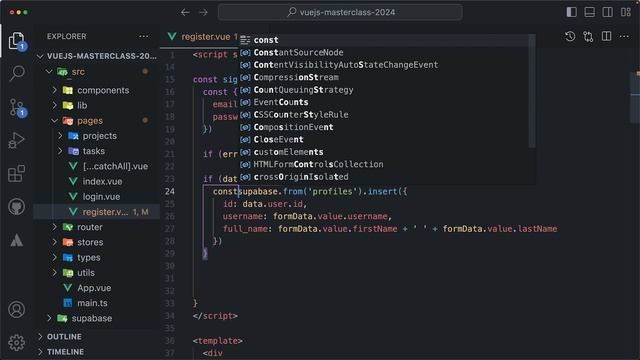Select register.vue in the file tree
This screenshot has height=360, width=640.
(x=97, y=212)
